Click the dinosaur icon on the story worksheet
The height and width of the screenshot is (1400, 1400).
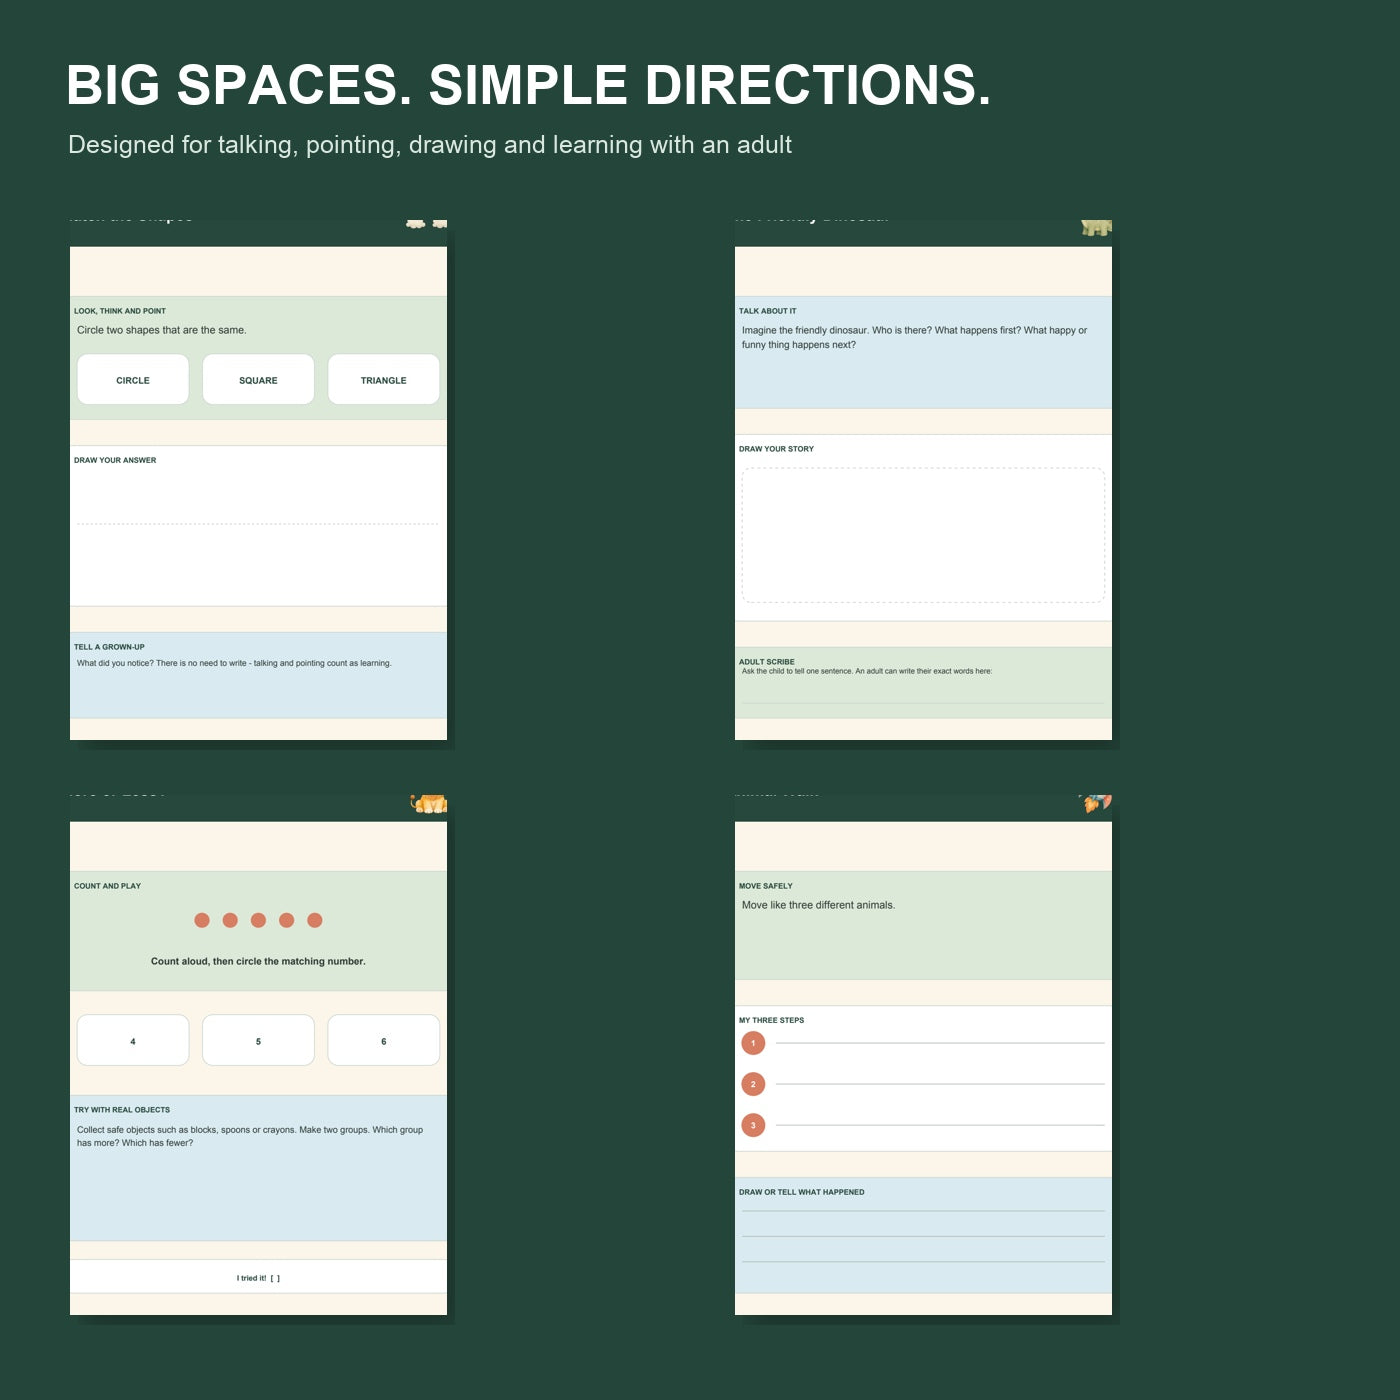1096,228
